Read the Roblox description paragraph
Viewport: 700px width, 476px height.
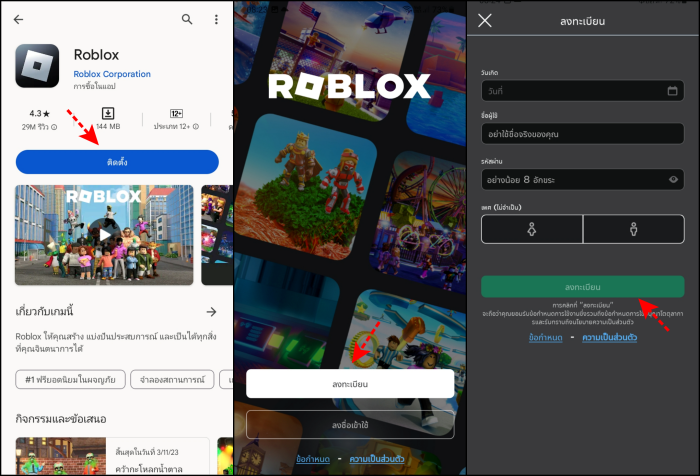tap(116, 342)
